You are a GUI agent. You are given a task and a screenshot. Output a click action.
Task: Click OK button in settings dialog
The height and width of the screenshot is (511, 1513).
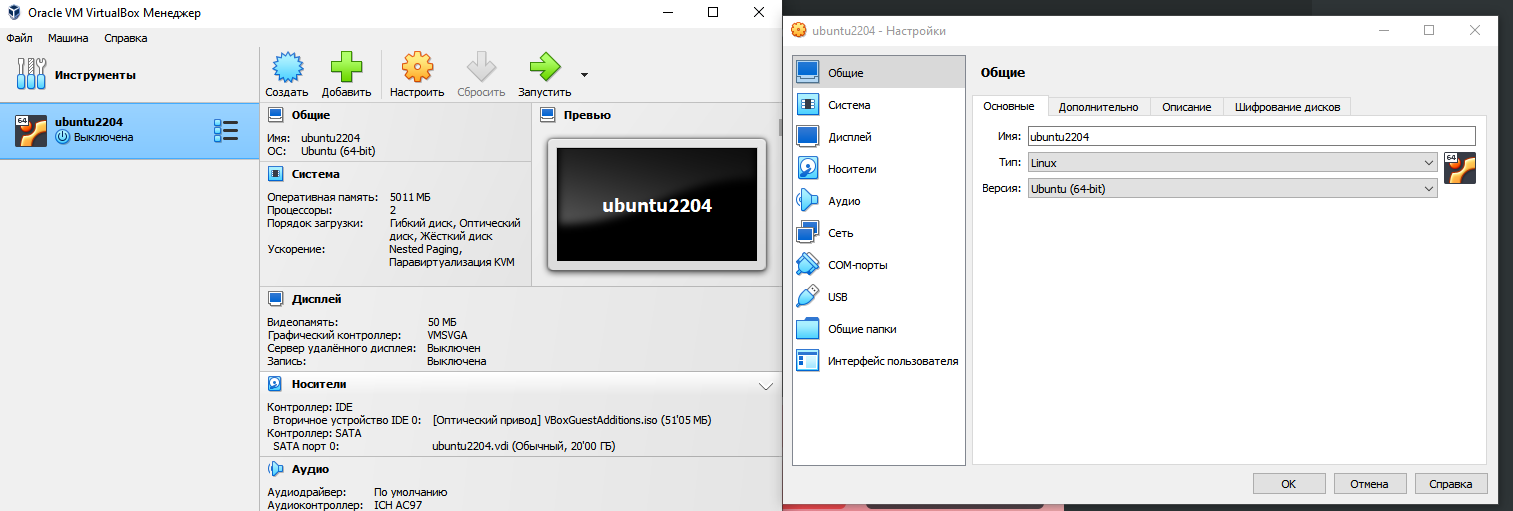[1289, 484]
